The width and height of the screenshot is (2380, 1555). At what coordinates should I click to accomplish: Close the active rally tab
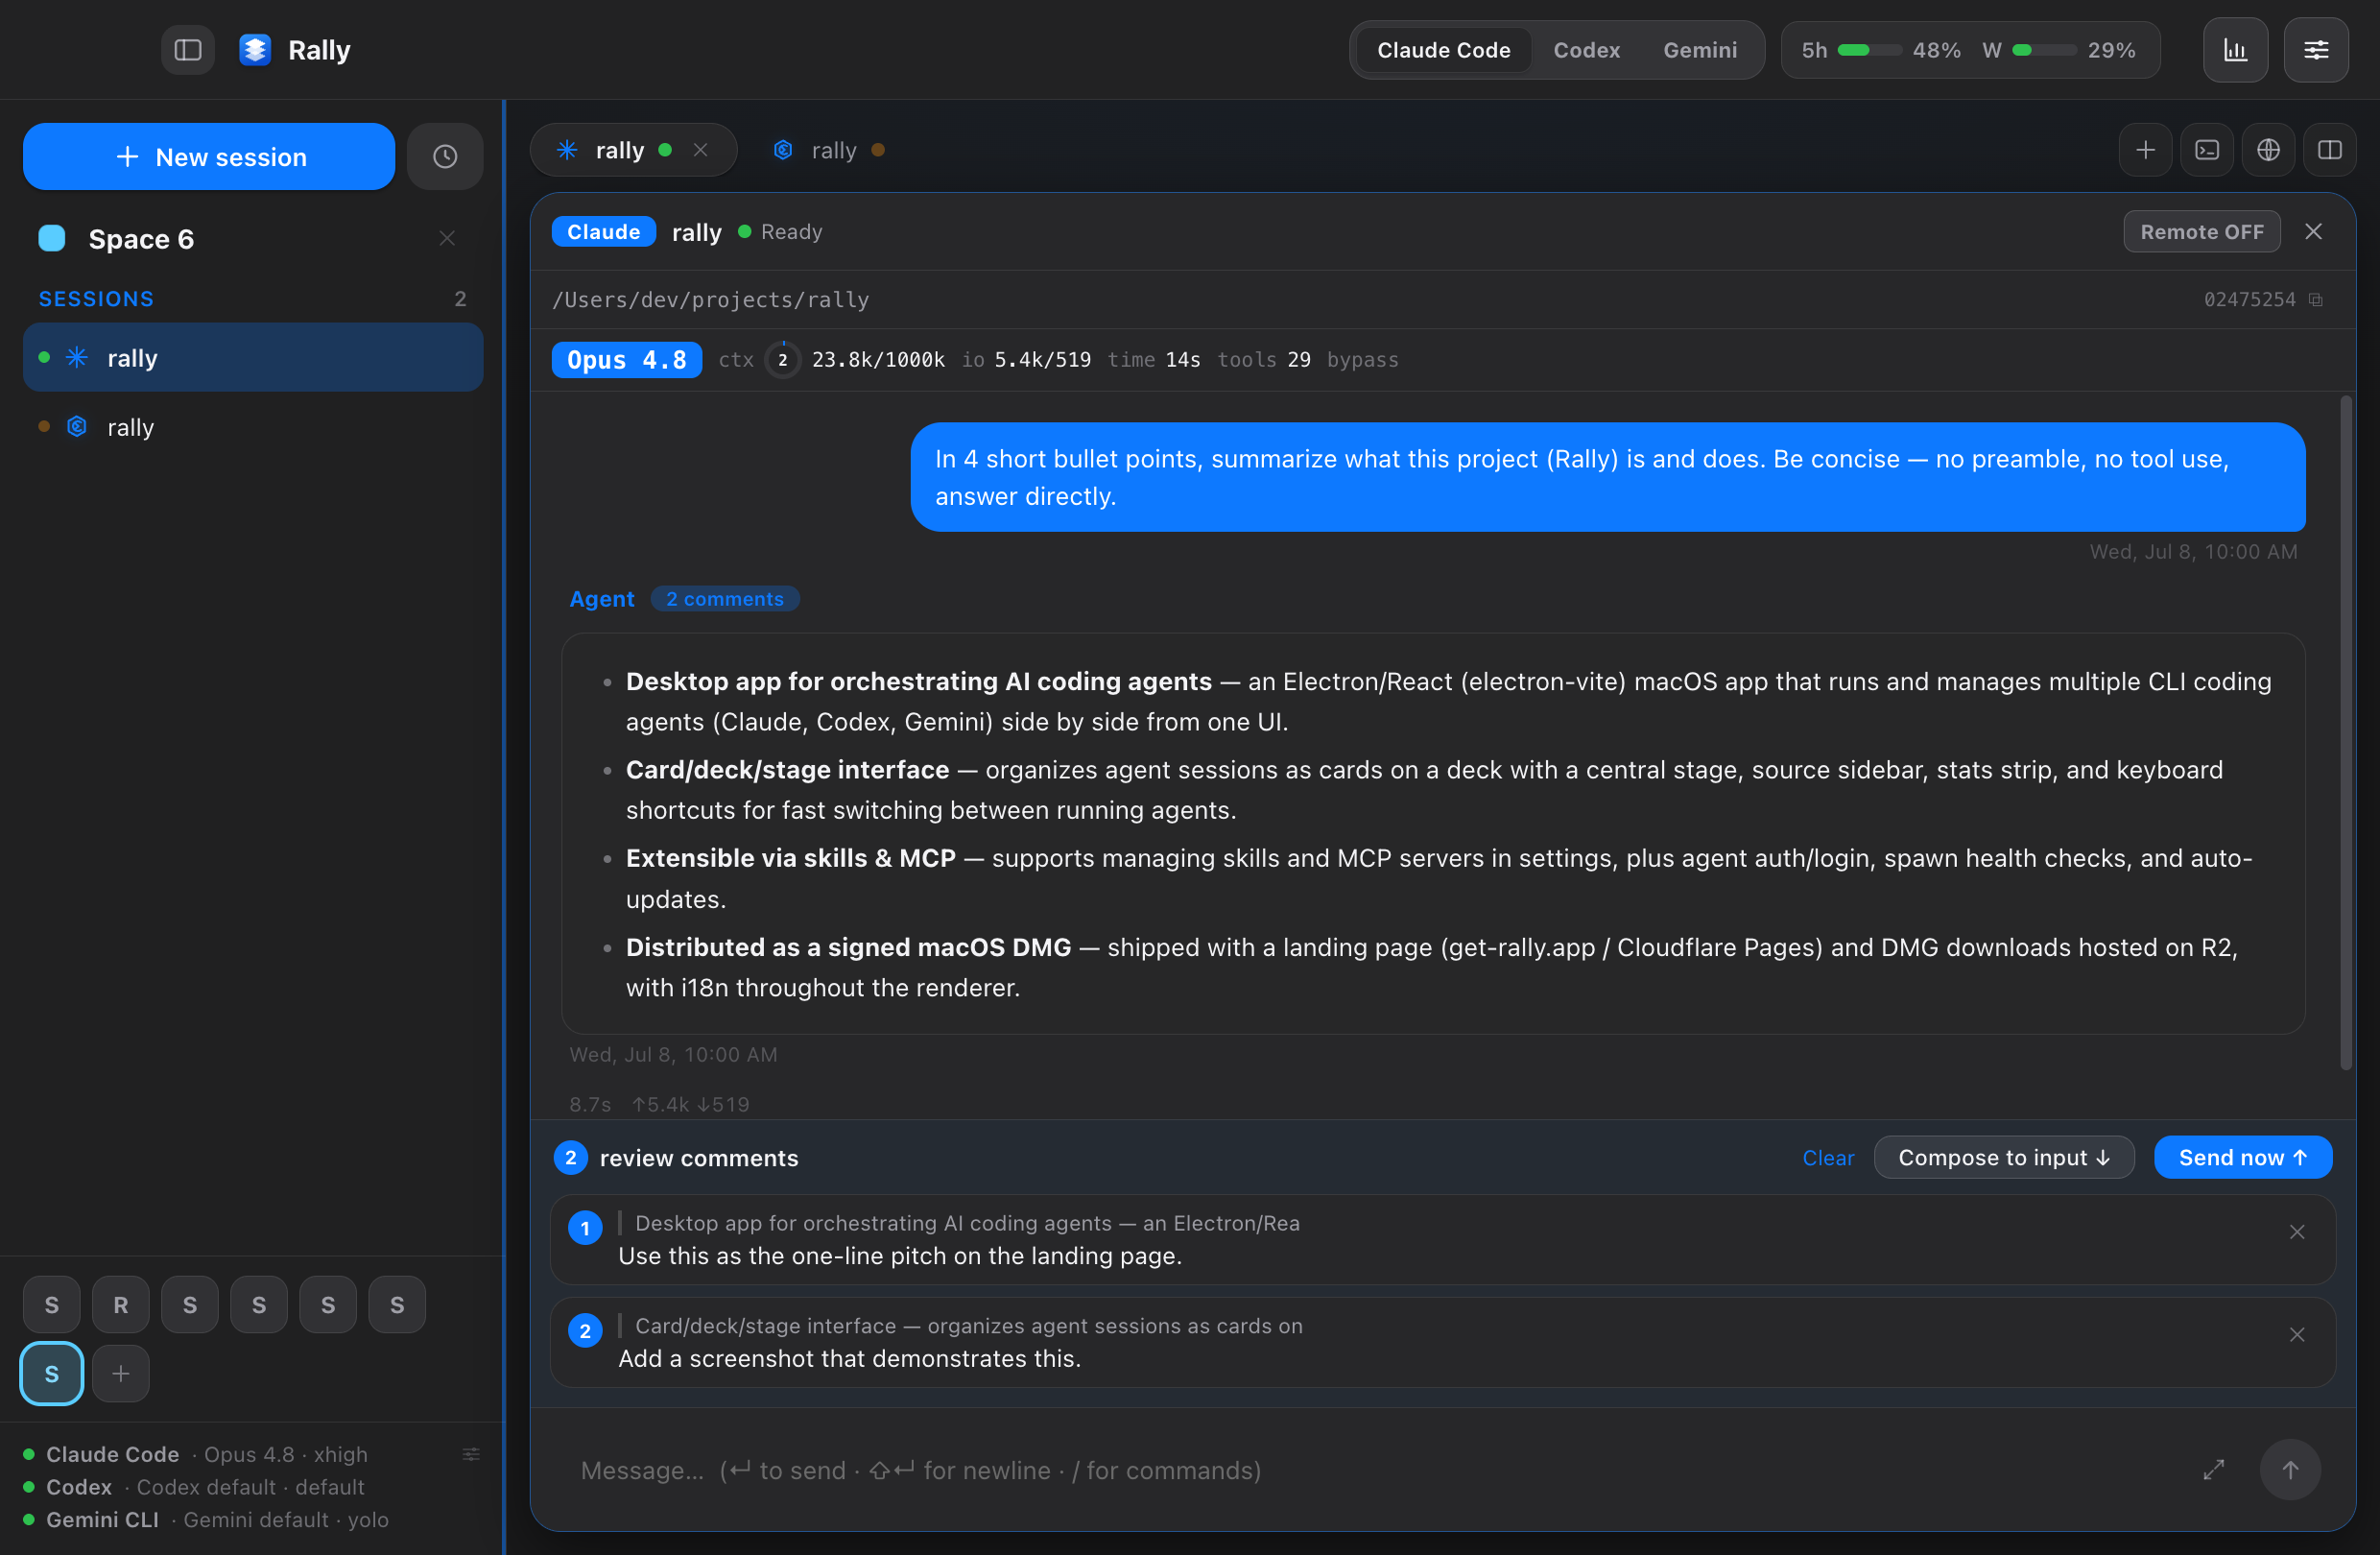click(x=701, y=150)
